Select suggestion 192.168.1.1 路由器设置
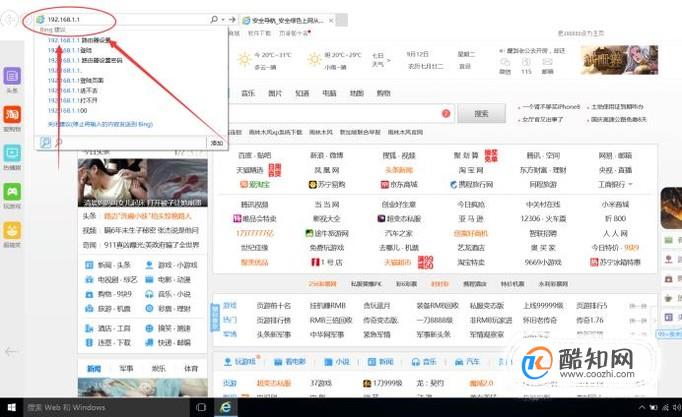Screen dimensions: 682x417 tap(79, 40)
